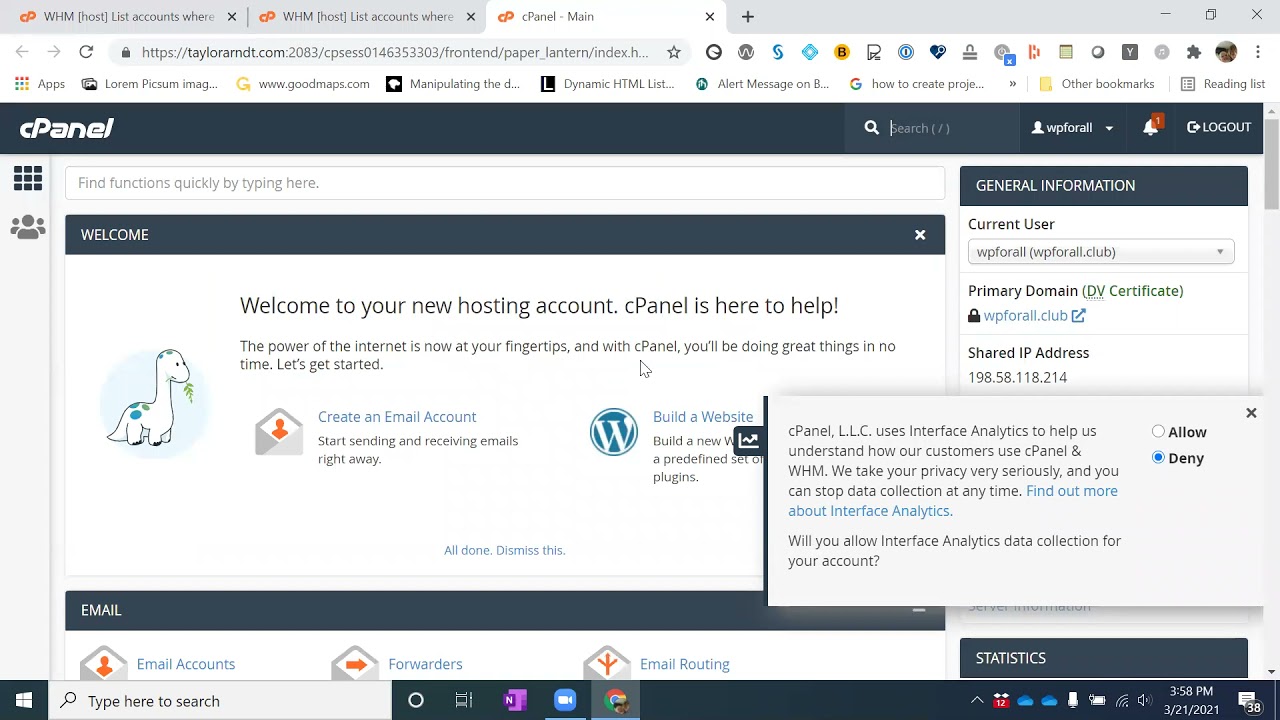Click DV Certificate link
1280x720 pixels.
click(1133, 291)
